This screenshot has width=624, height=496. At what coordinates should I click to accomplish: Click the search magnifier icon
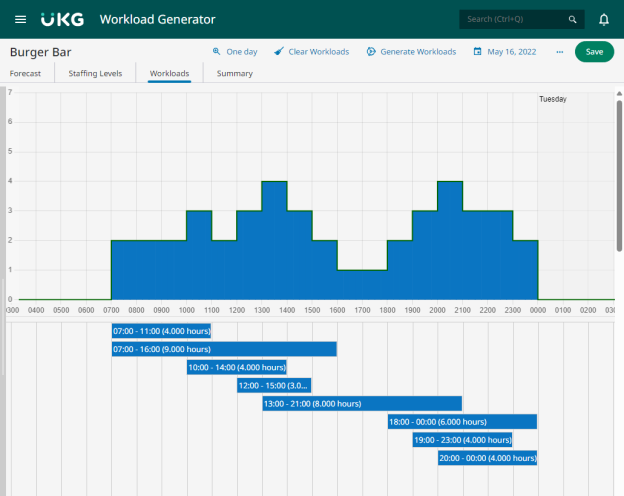coord(572,19)
